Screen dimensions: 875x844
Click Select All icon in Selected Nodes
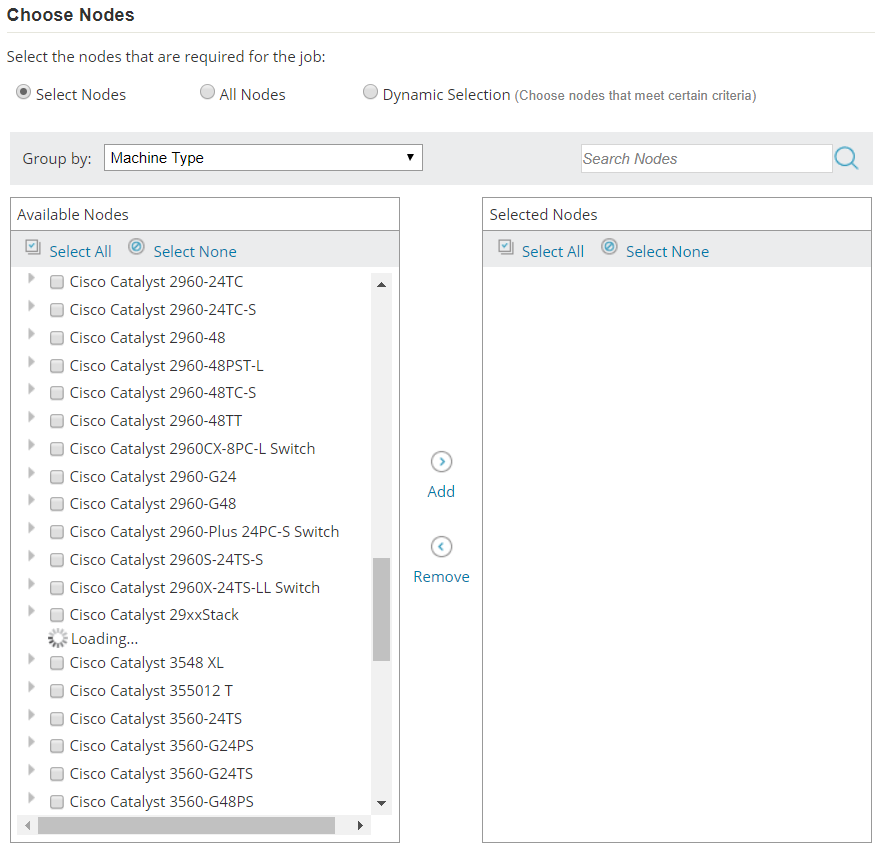(506, 247)
